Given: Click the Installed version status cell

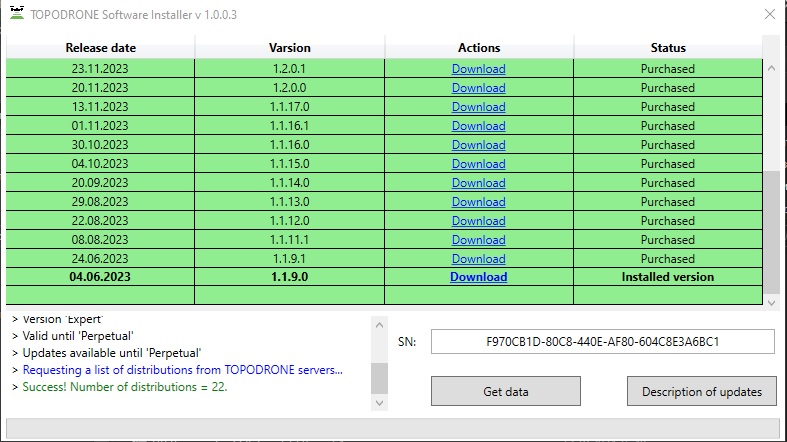Looking at the screenshot, I should click(668, 277).
